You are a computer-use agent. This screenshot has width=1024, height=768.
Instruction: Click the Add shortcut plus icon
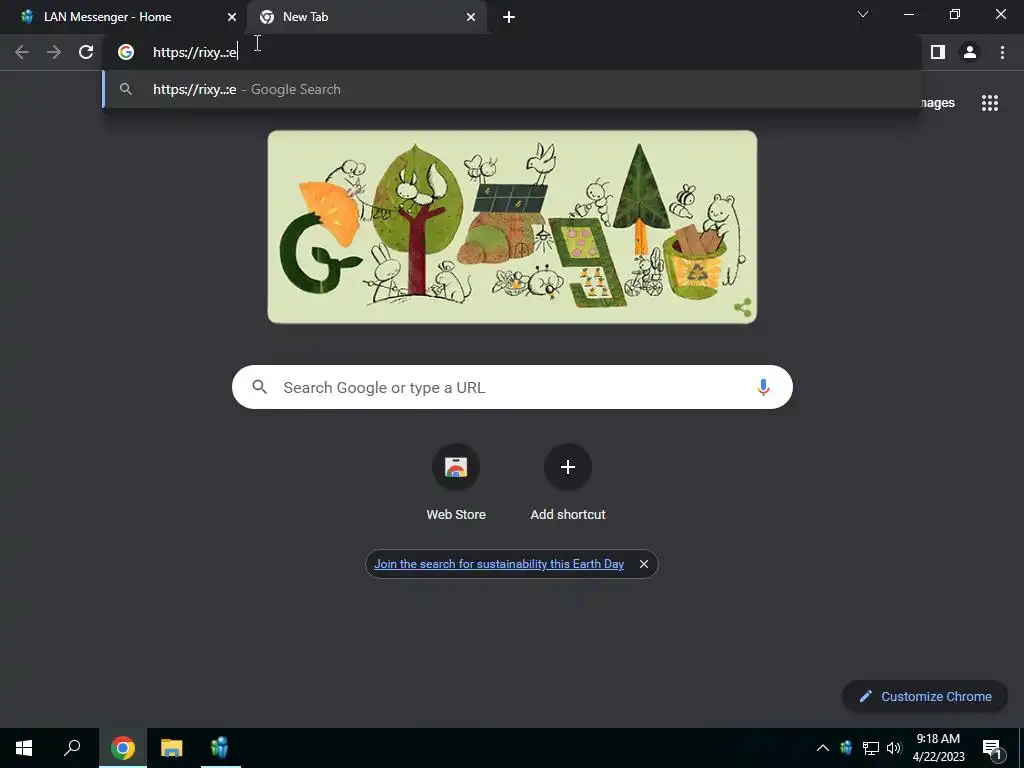[568, 467]
